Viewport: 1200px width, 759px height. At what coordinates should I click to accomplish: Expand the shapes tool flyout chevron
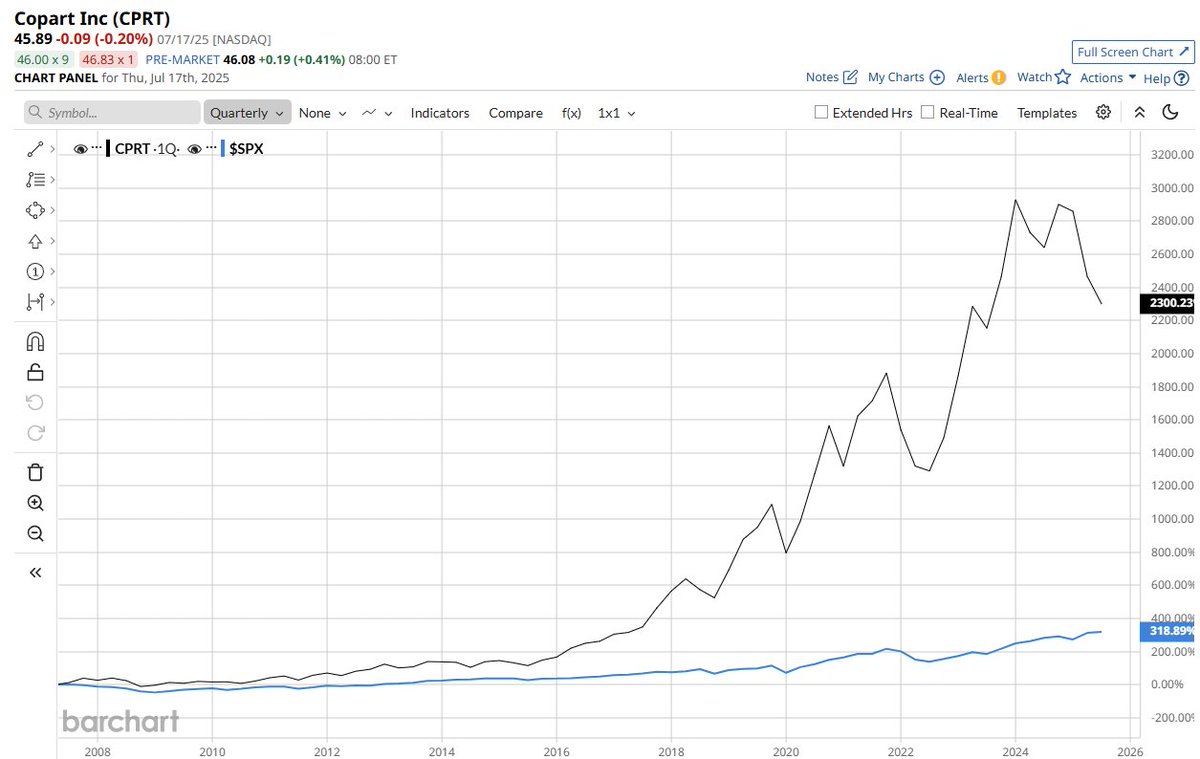(x=52, y=210)
